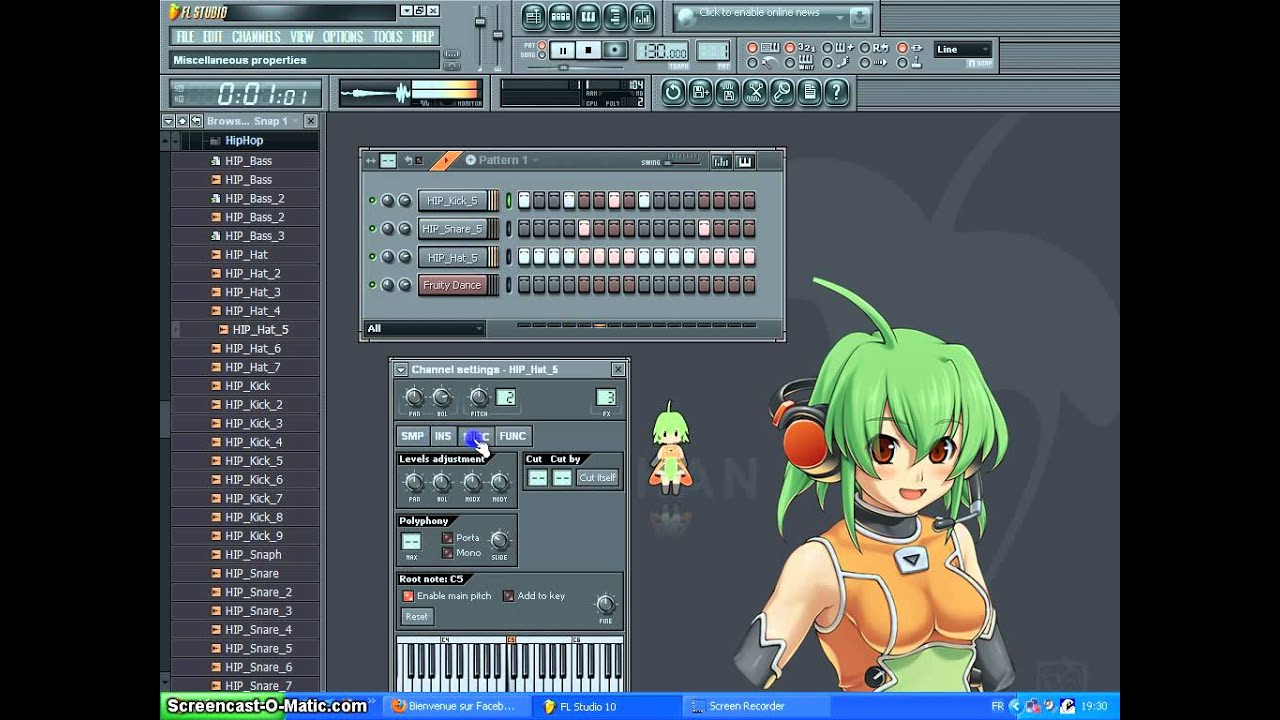Switch to the INS tab in Channel settings

[443, 436]
